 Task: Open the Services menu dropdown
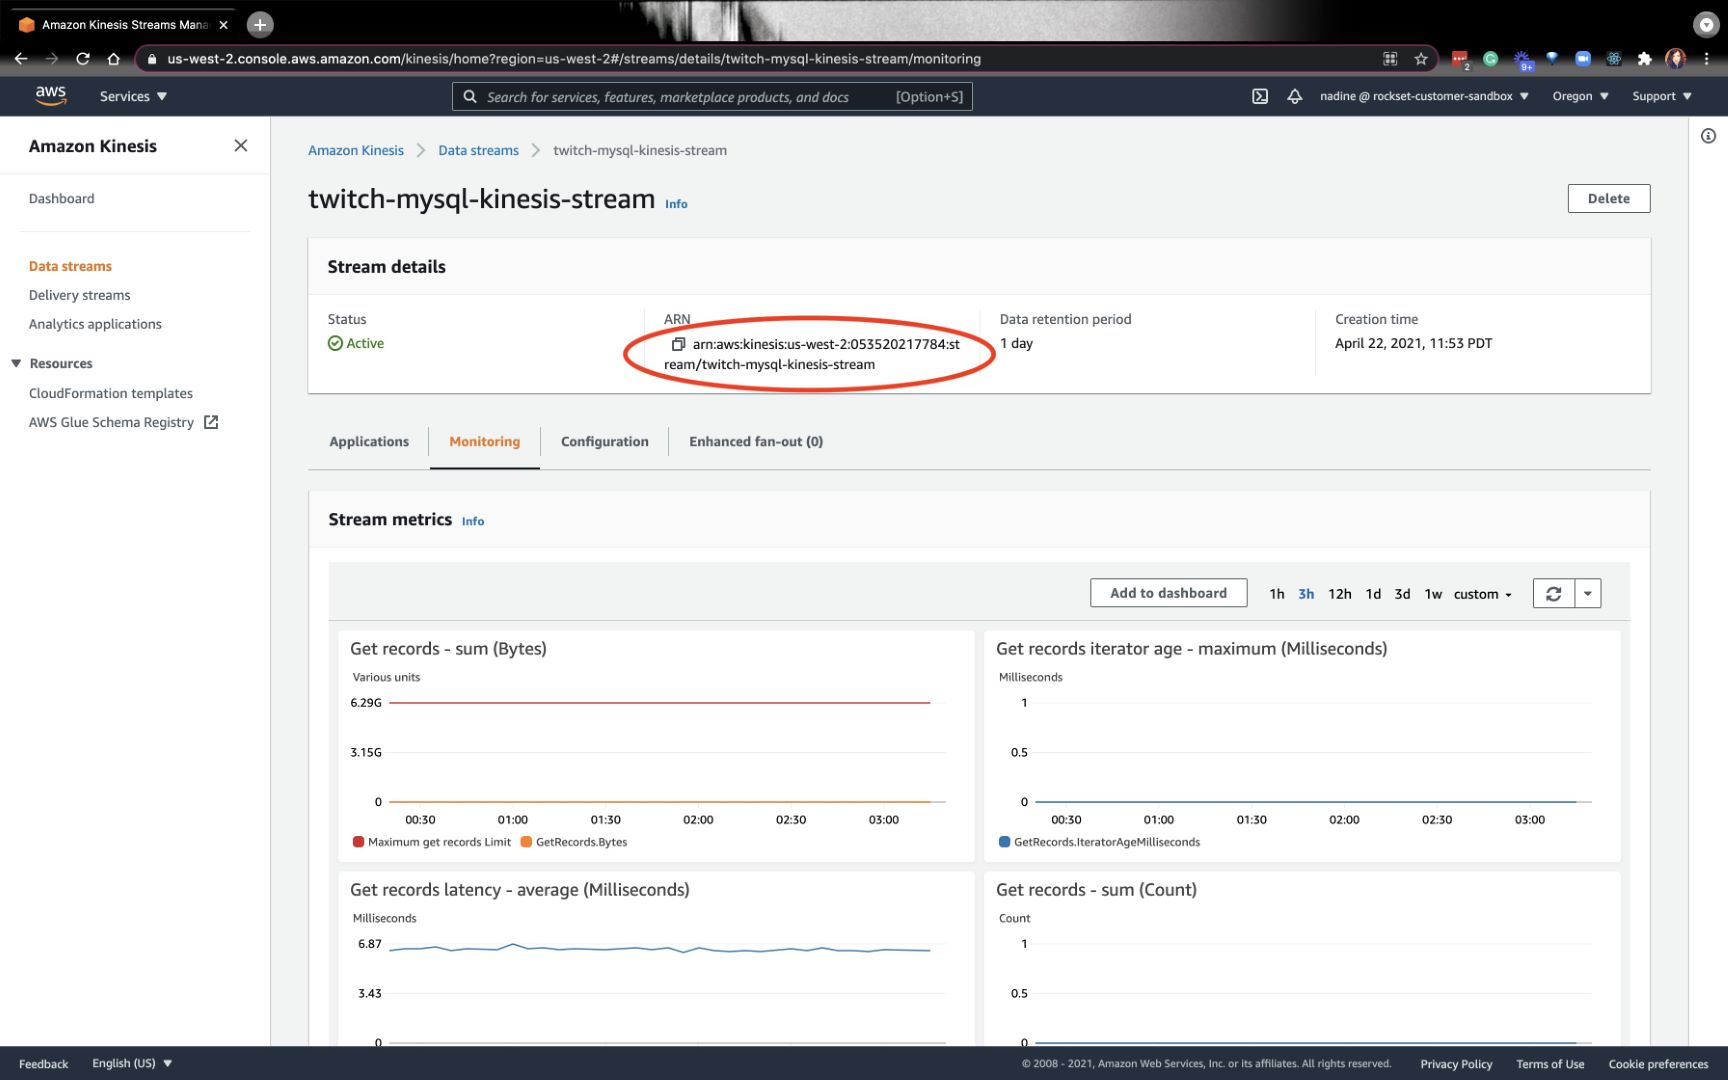point(133,96)
